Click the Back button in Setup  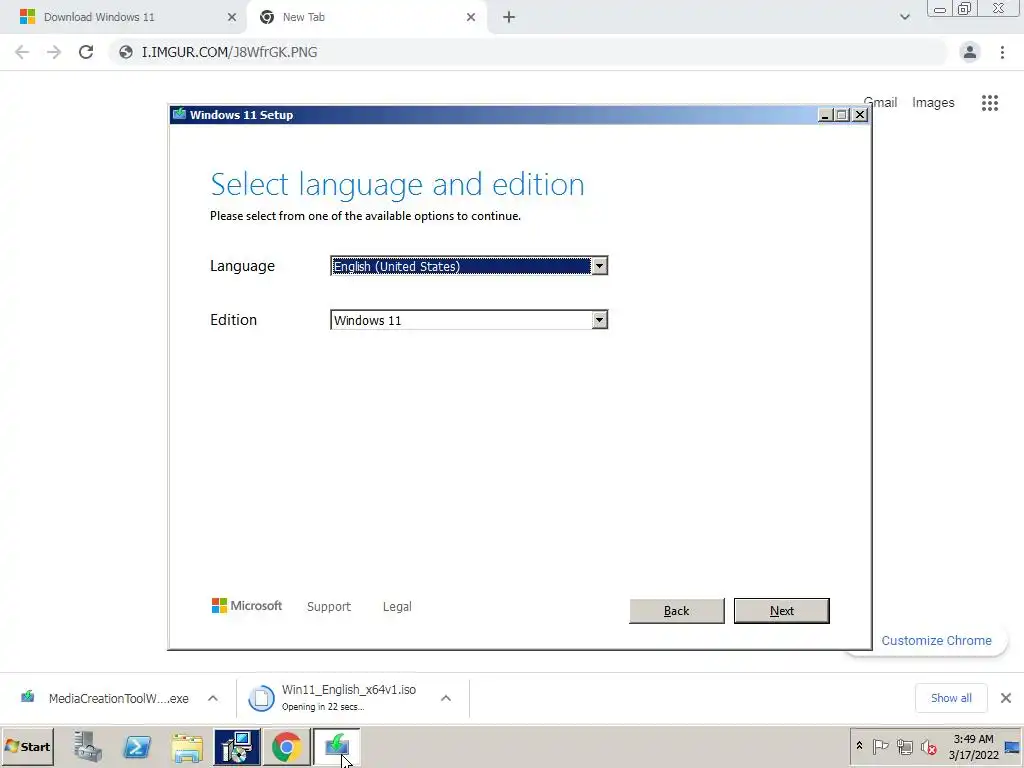coord(677,611)
